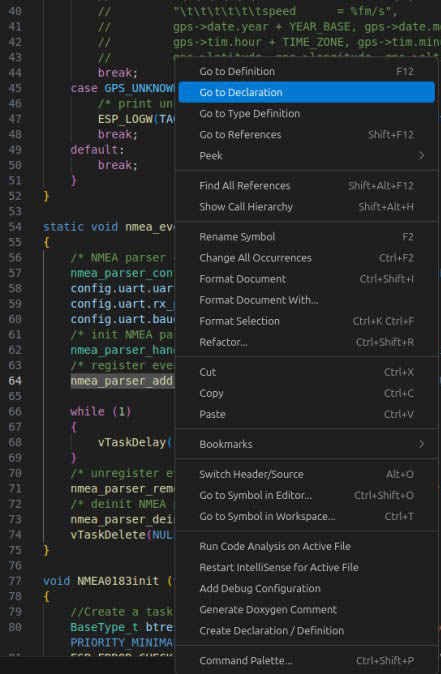Select Run Code Analysis on Active File
441x674 pixels.
pyautogui.click(x=306, y=547)
